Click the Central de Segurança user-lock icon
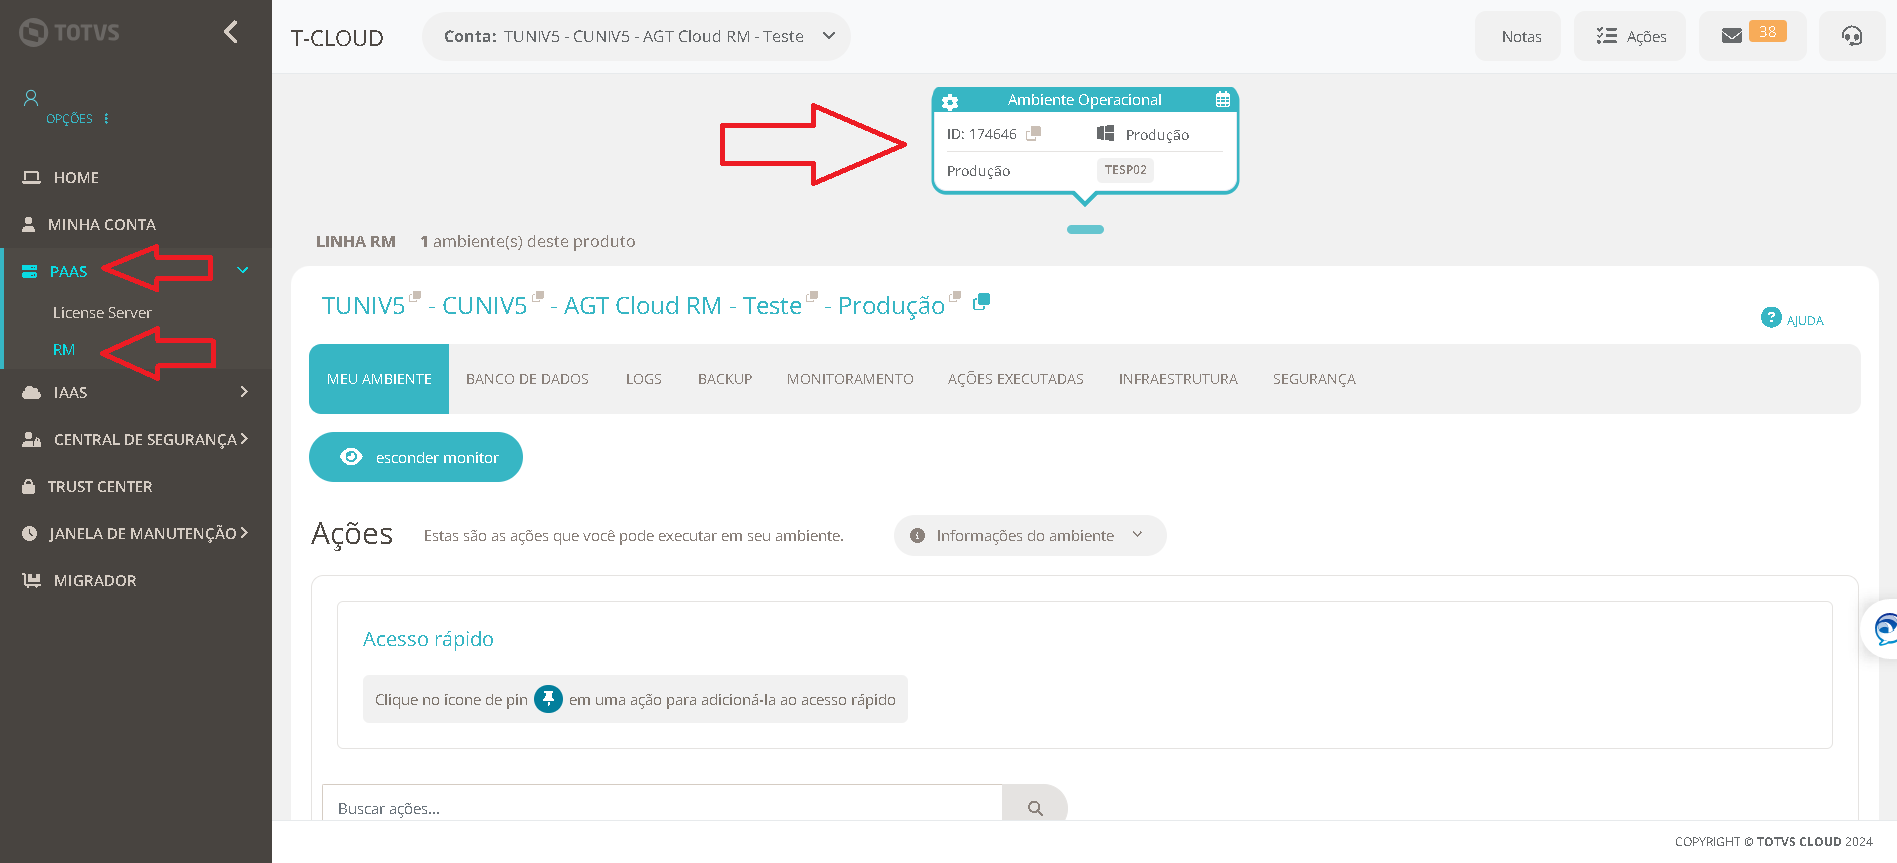The width and height of the screenshot is (1897, 863). tap(32, 439)
